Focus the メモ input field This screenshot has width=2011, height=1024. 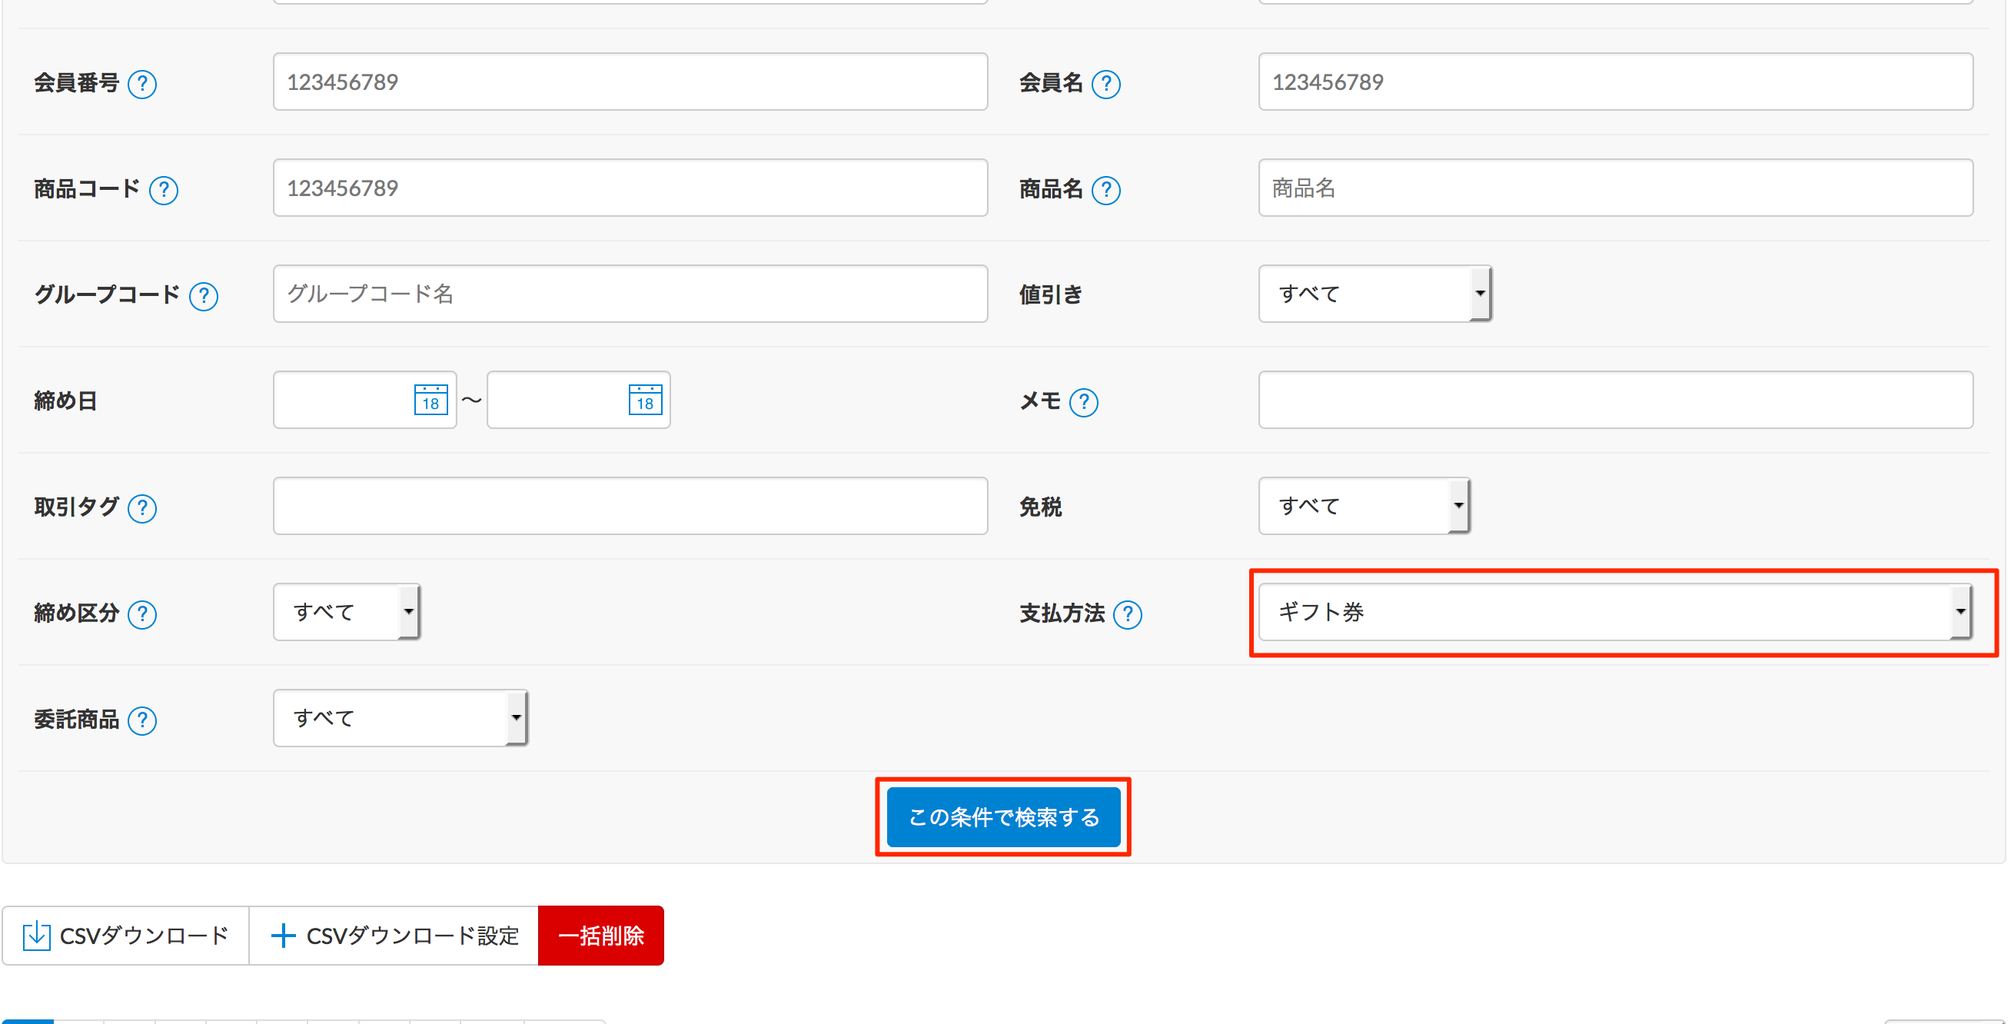pyautogui.click(x=1616, y=400)
